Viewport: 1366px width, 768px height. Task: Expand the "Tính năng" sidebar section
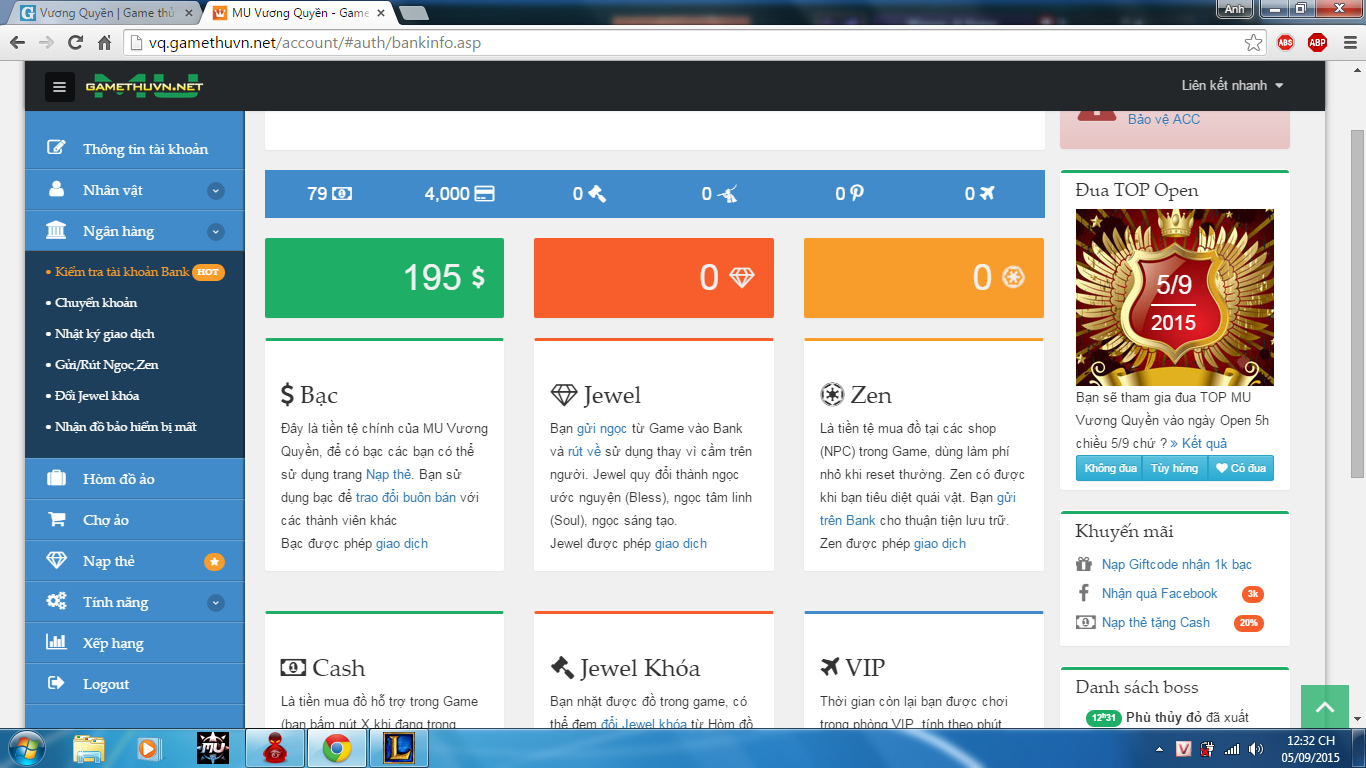[215, 603]
